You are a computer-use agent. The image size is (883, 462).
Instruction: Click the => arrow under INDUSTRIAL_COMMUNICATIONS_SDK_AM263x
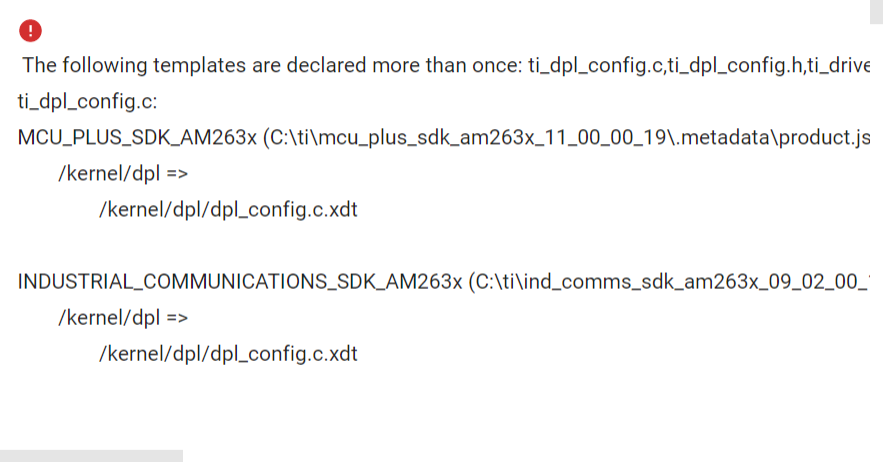click(x=177, y=318)
